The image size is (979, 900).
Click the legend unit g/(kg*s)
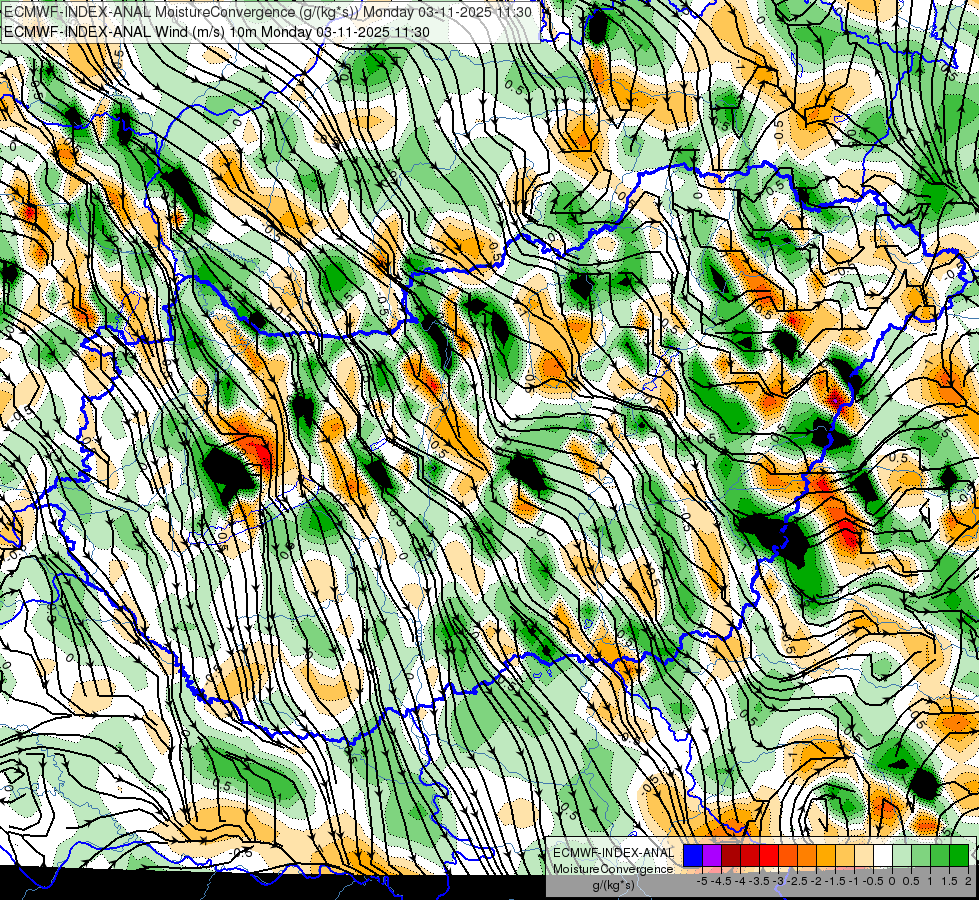tap(613, 886)
